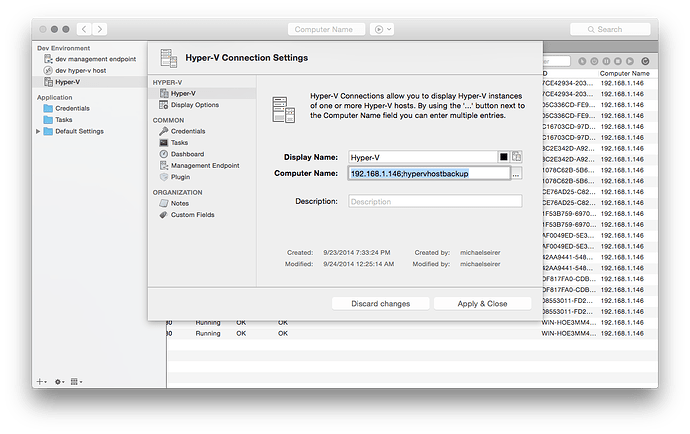Select the Plugin settings section
Image resolution: width=690 pixels, height=434 pixels.
tap(180, 176)
